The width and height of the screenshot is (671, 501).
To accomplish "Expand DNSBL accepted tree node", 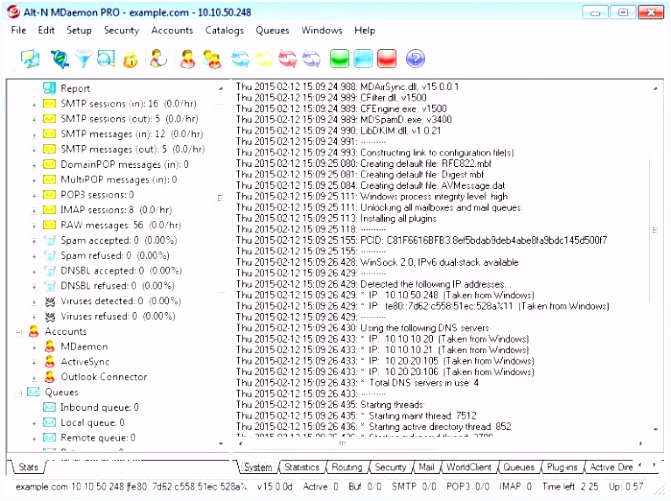I will click(34, 271).
